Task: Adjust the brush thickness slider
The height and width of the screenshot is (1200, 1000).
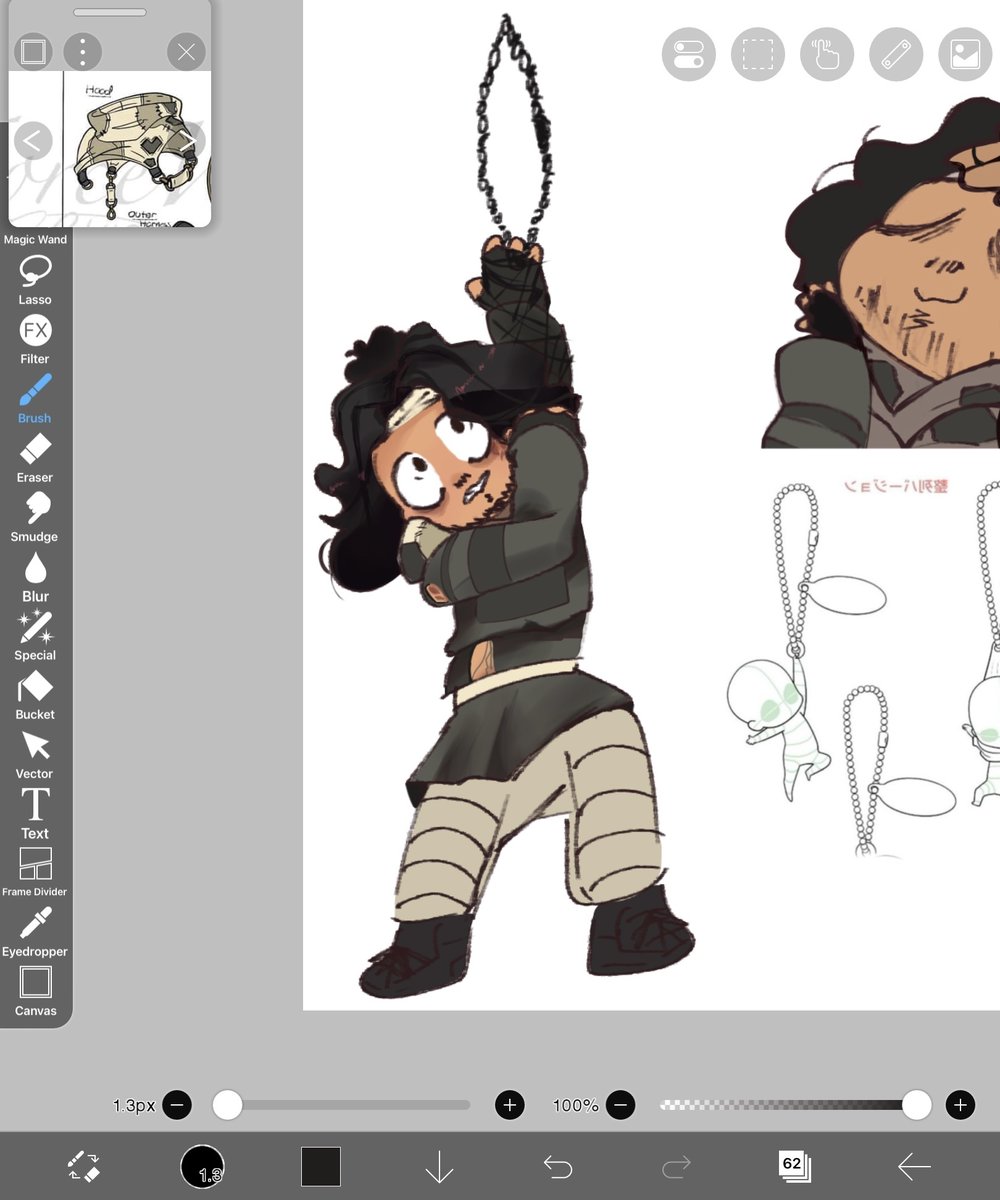Action: pyautogui.click(x=342, y=1105)
